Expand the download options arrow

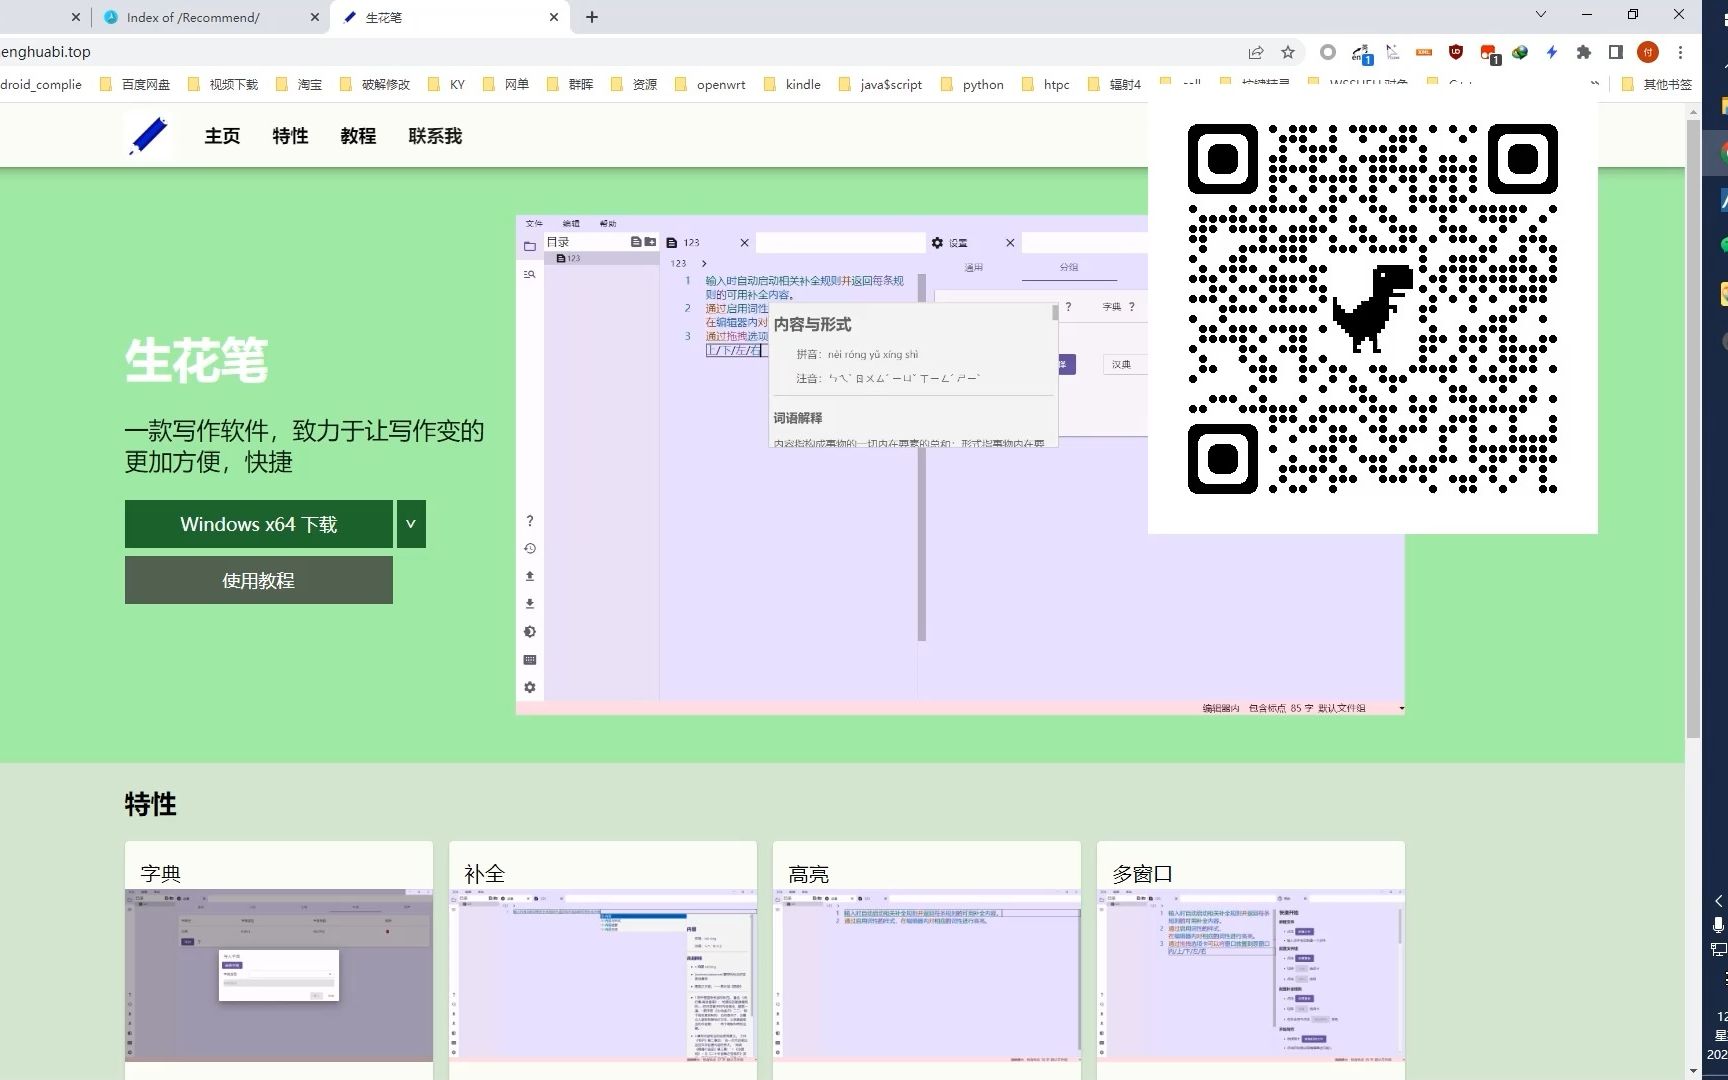coord(411,524)
